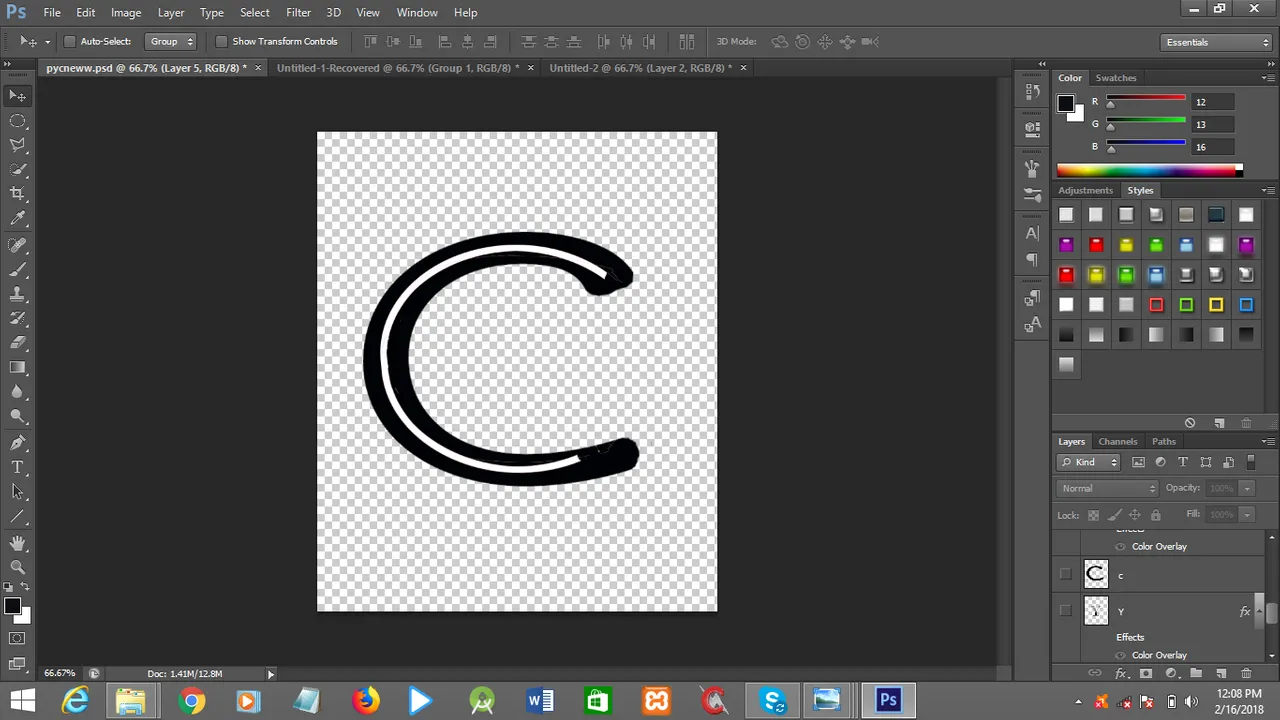Select the Move tool
Screen dimensions: 1280x720
[18, 96]
